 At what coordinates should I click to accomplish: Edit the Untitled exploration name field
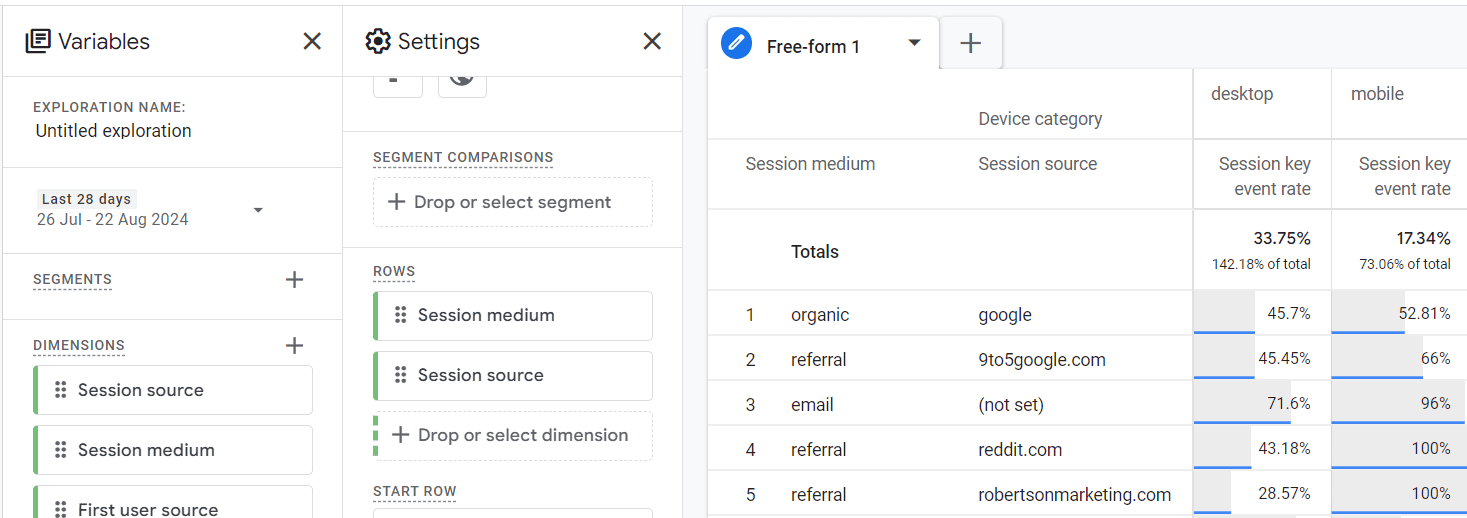114,131
